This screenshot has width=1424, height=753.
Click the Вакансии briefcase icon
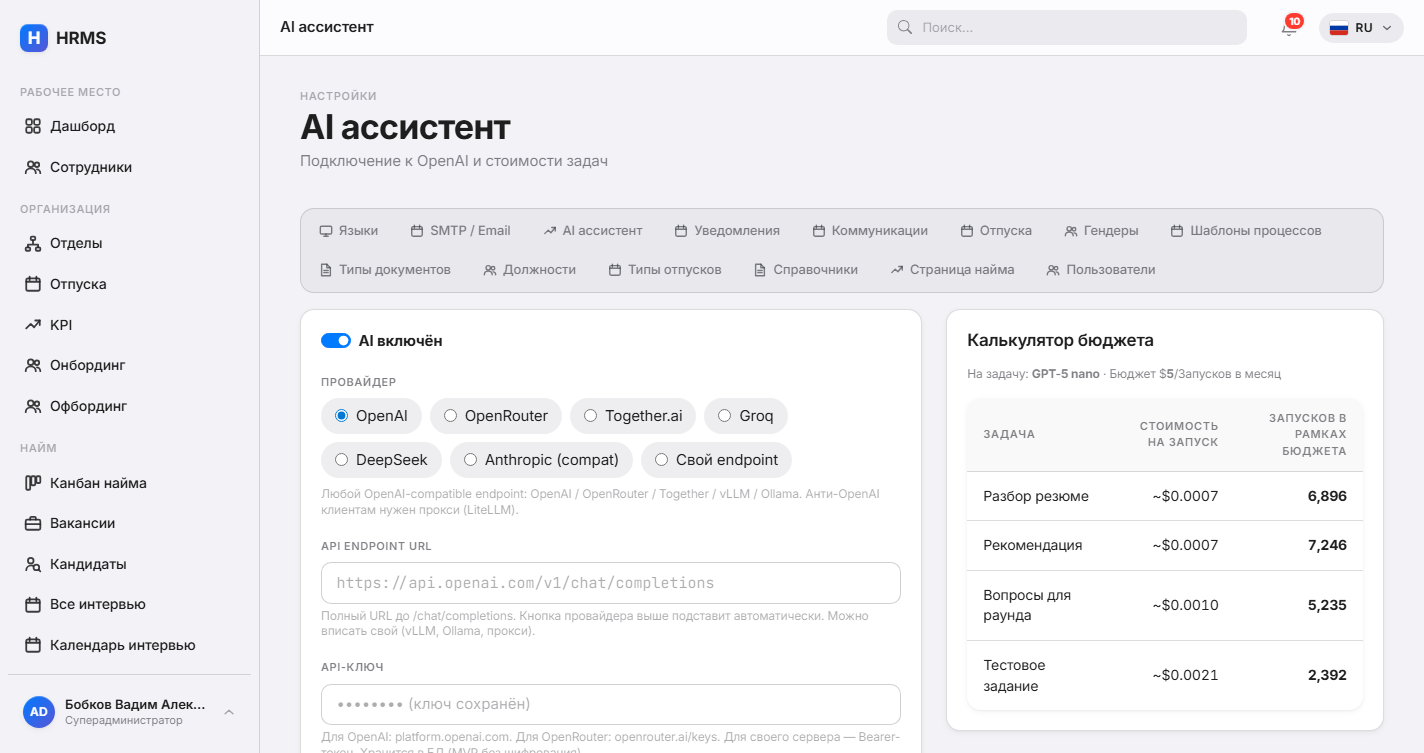pos(33,523)
